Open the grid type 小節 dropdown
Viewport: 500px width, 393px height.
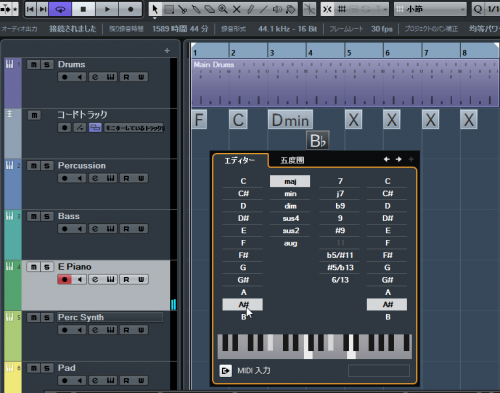pyautogui.click(x=430, y=9)
